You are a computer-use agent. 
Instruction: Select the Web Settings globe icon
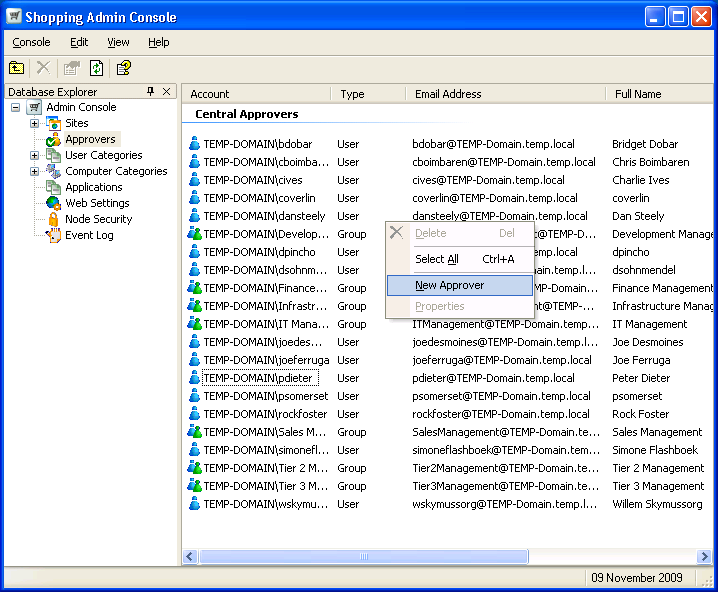[x=53, y=203]
